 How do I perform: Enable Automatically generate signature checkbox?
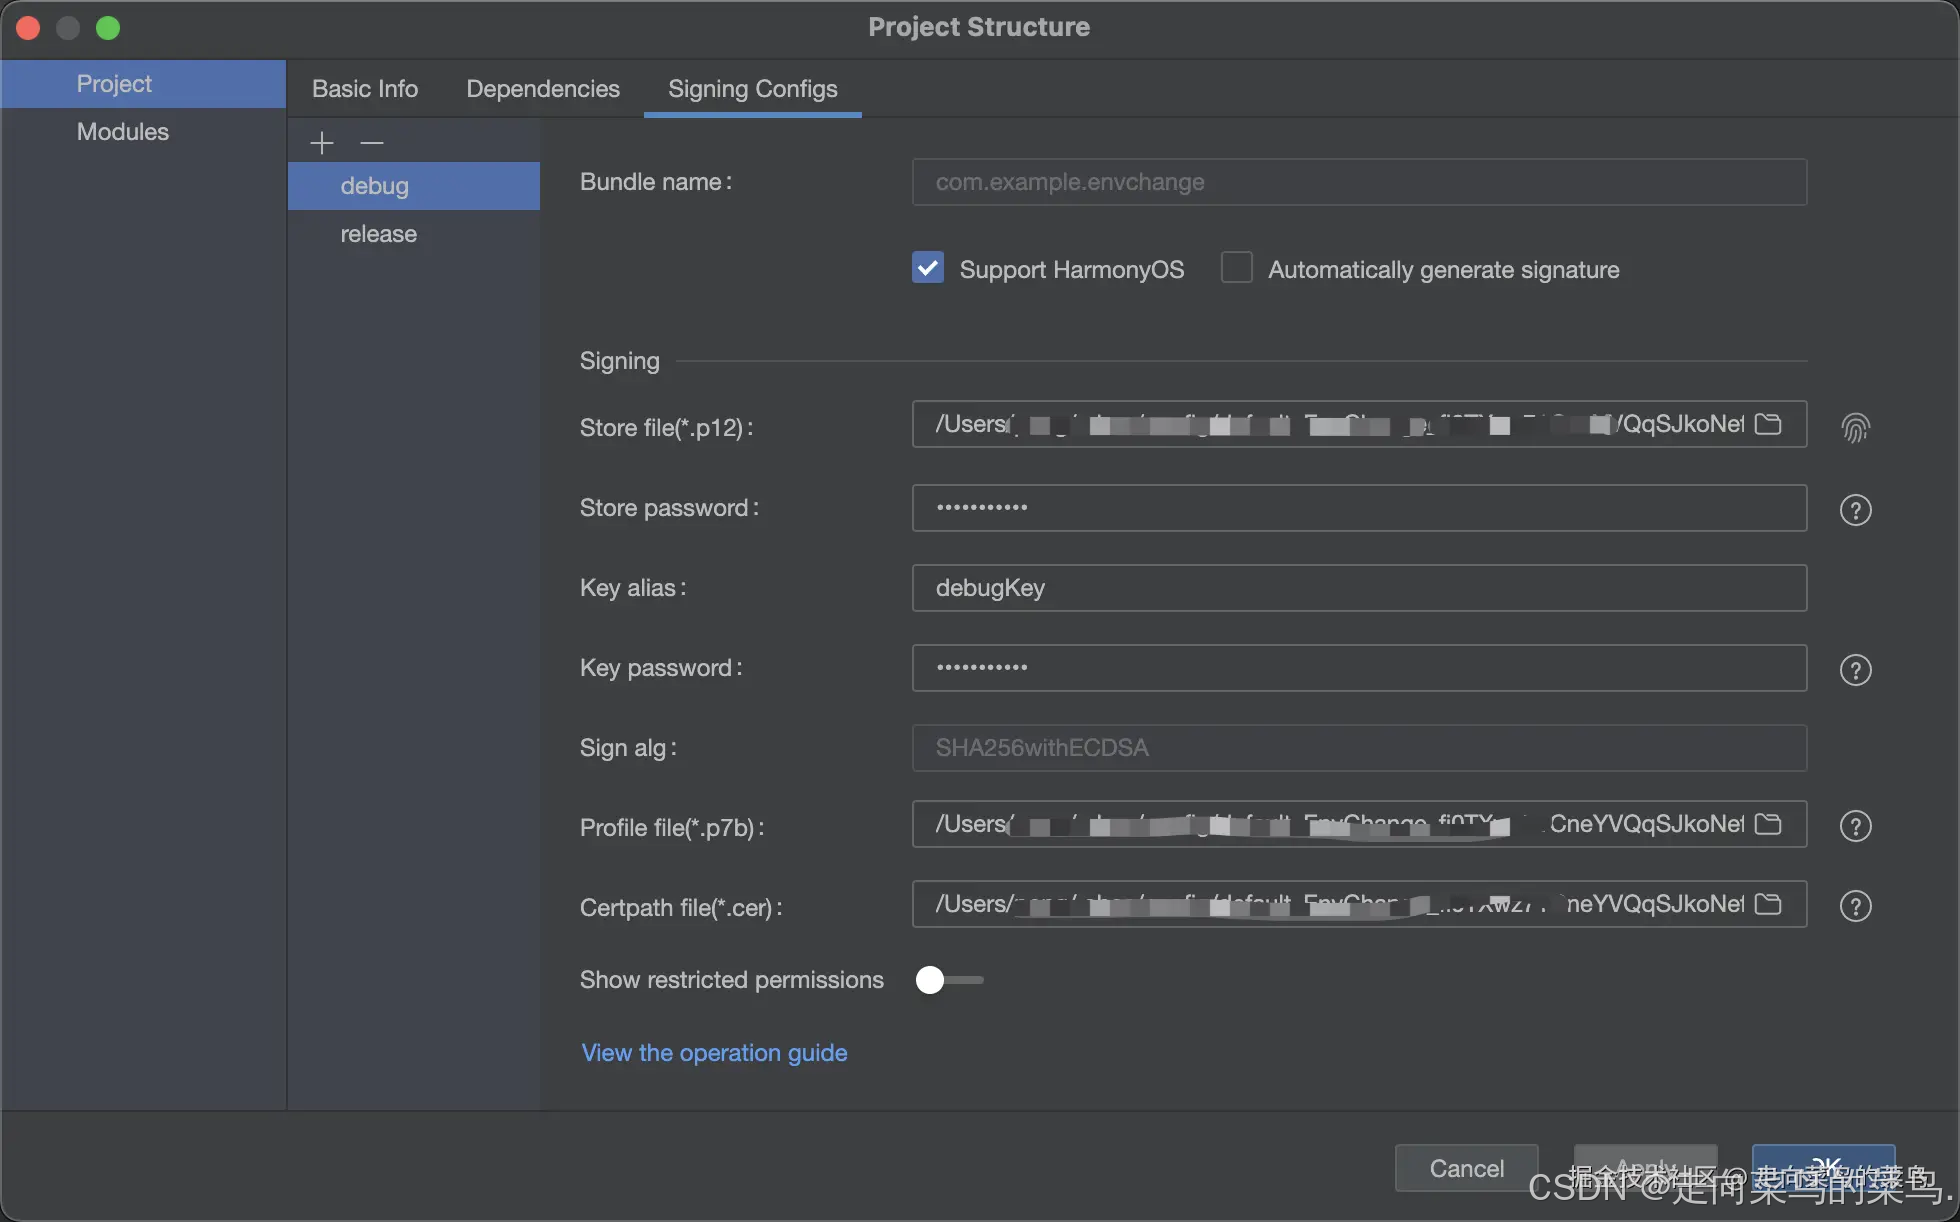click(x=1237, y=268)
